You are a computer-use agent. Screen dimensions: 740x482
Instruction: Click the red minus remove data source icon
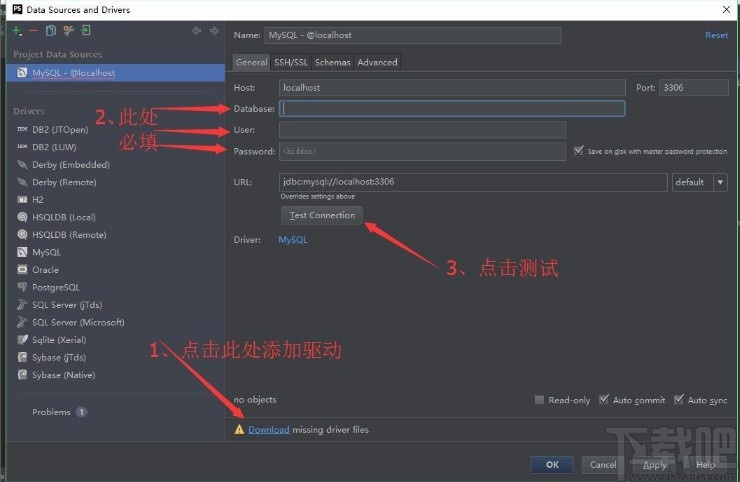coord(33,31)
